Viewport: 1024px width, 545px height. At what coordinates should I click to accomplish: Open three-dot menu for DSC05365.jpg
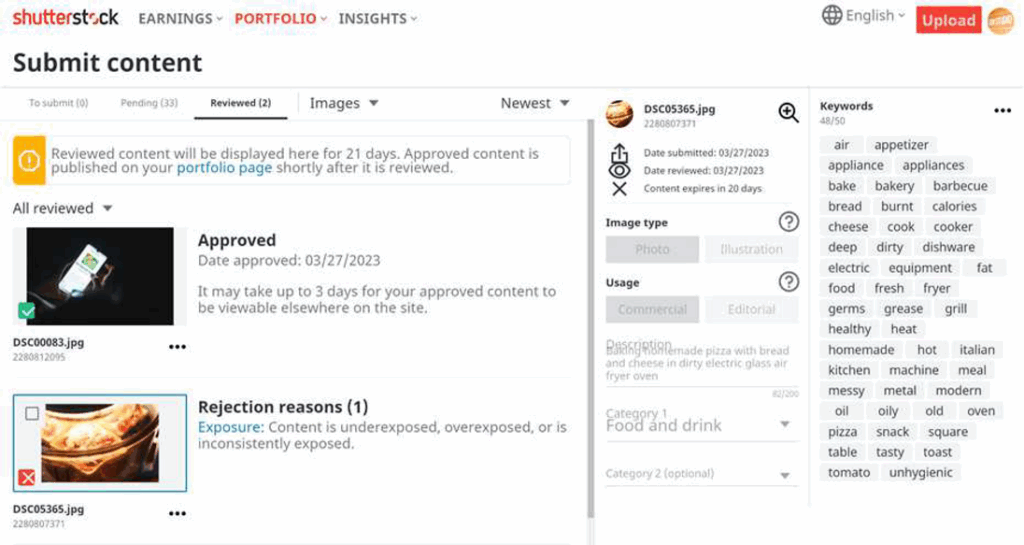point(177,514)
